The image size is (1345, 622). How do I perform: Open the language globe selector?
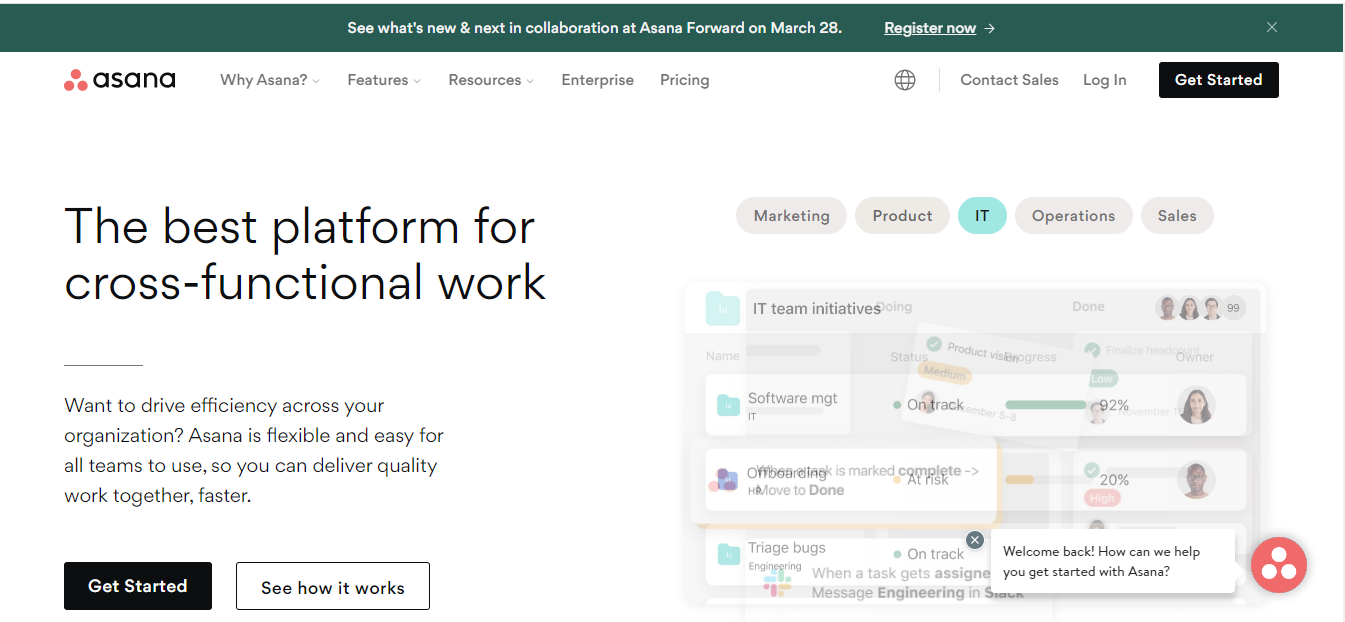905,80
